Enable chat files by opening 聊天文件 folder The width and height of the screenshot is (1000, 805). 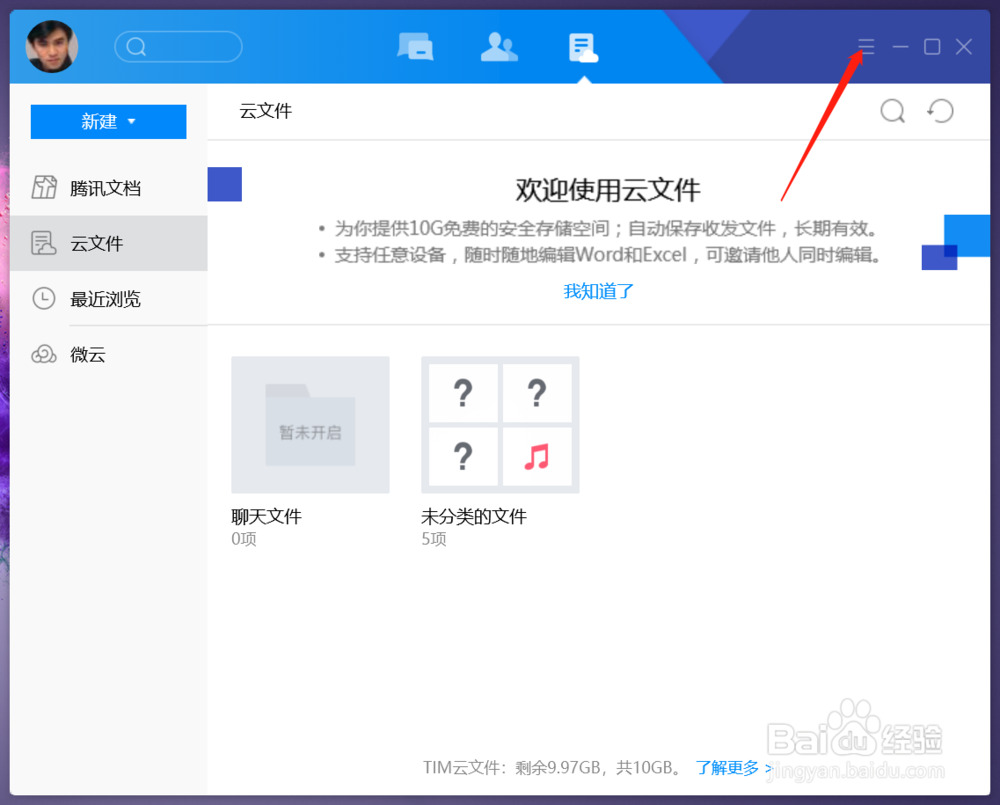coord(310,424)
